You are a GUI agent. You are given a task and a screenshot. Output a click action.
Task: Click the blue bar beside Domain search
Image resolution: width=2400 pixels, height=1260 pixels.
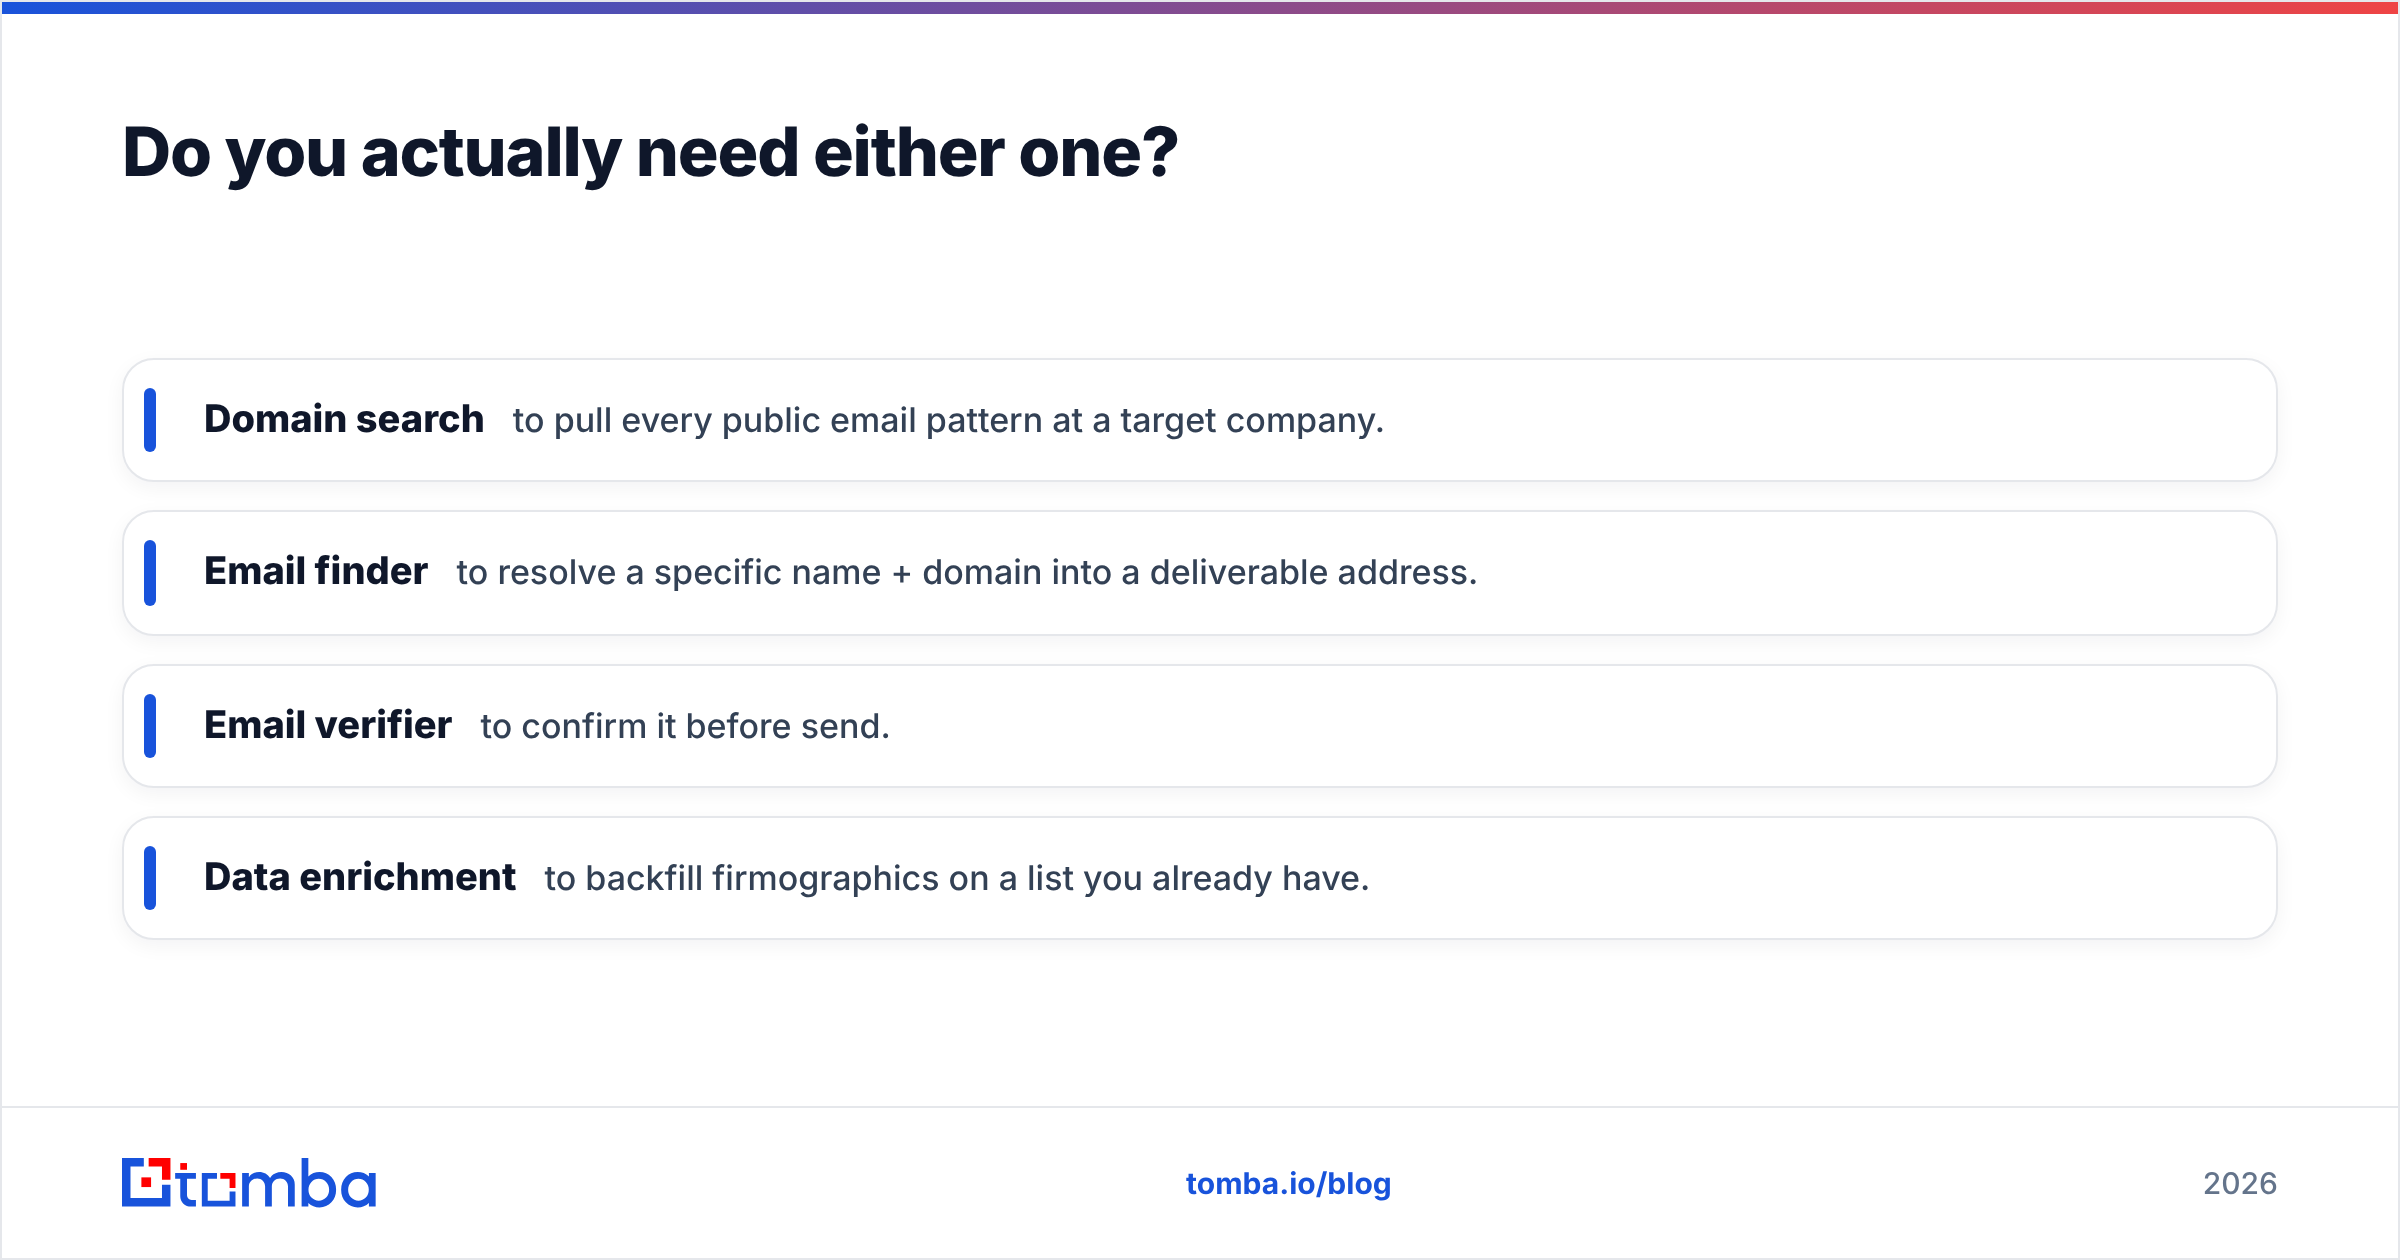[150, 420]
